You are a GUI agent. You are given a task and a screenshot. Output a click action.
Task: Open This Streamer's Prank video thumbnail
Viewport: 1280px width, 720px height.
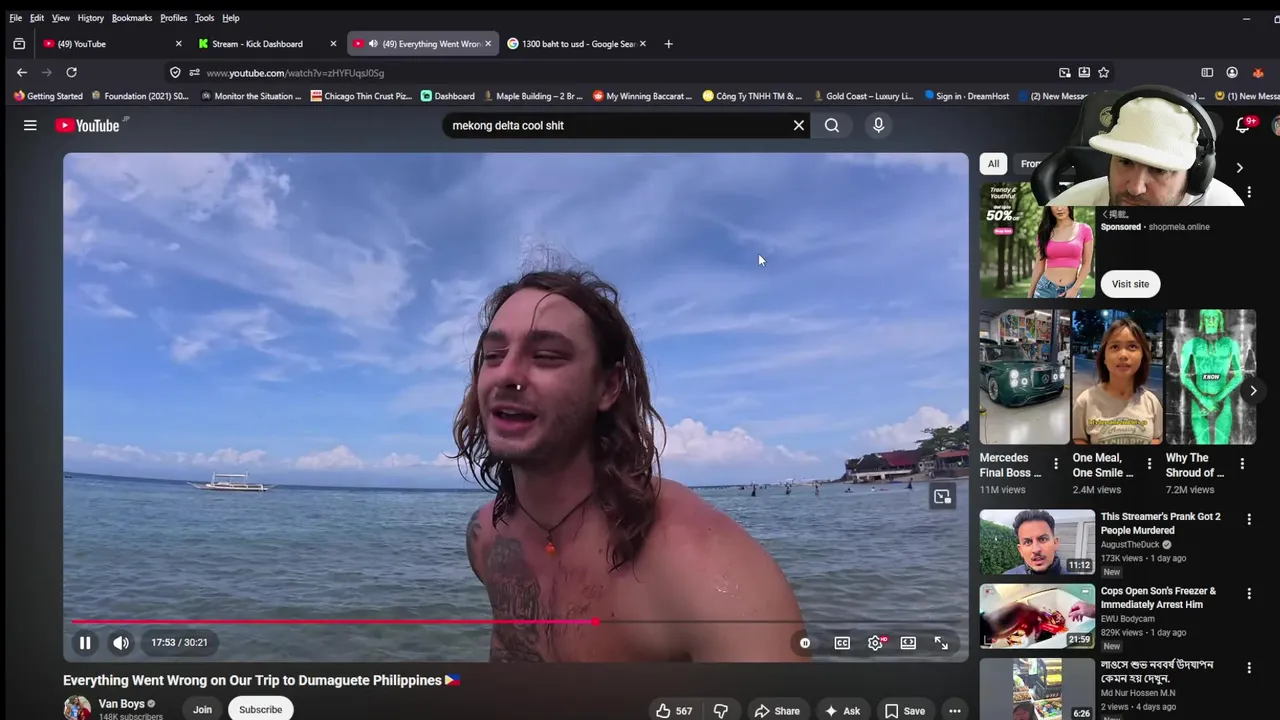1037,542
